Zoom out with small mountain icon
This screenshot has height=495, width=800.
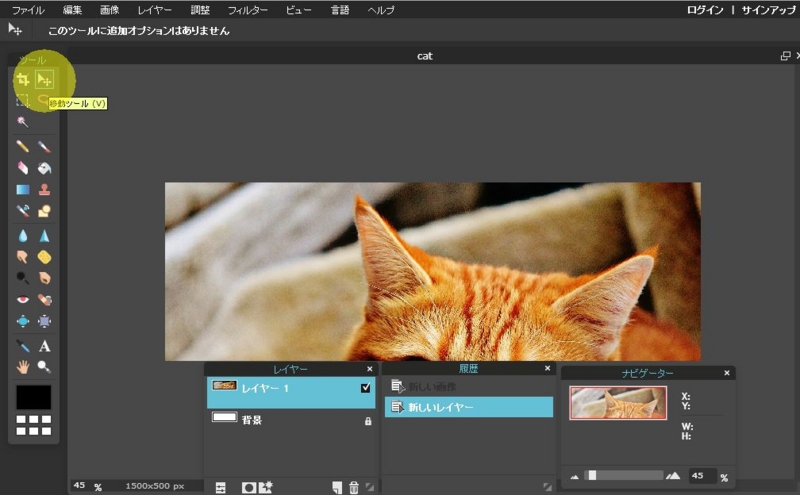tap(574, 477)
